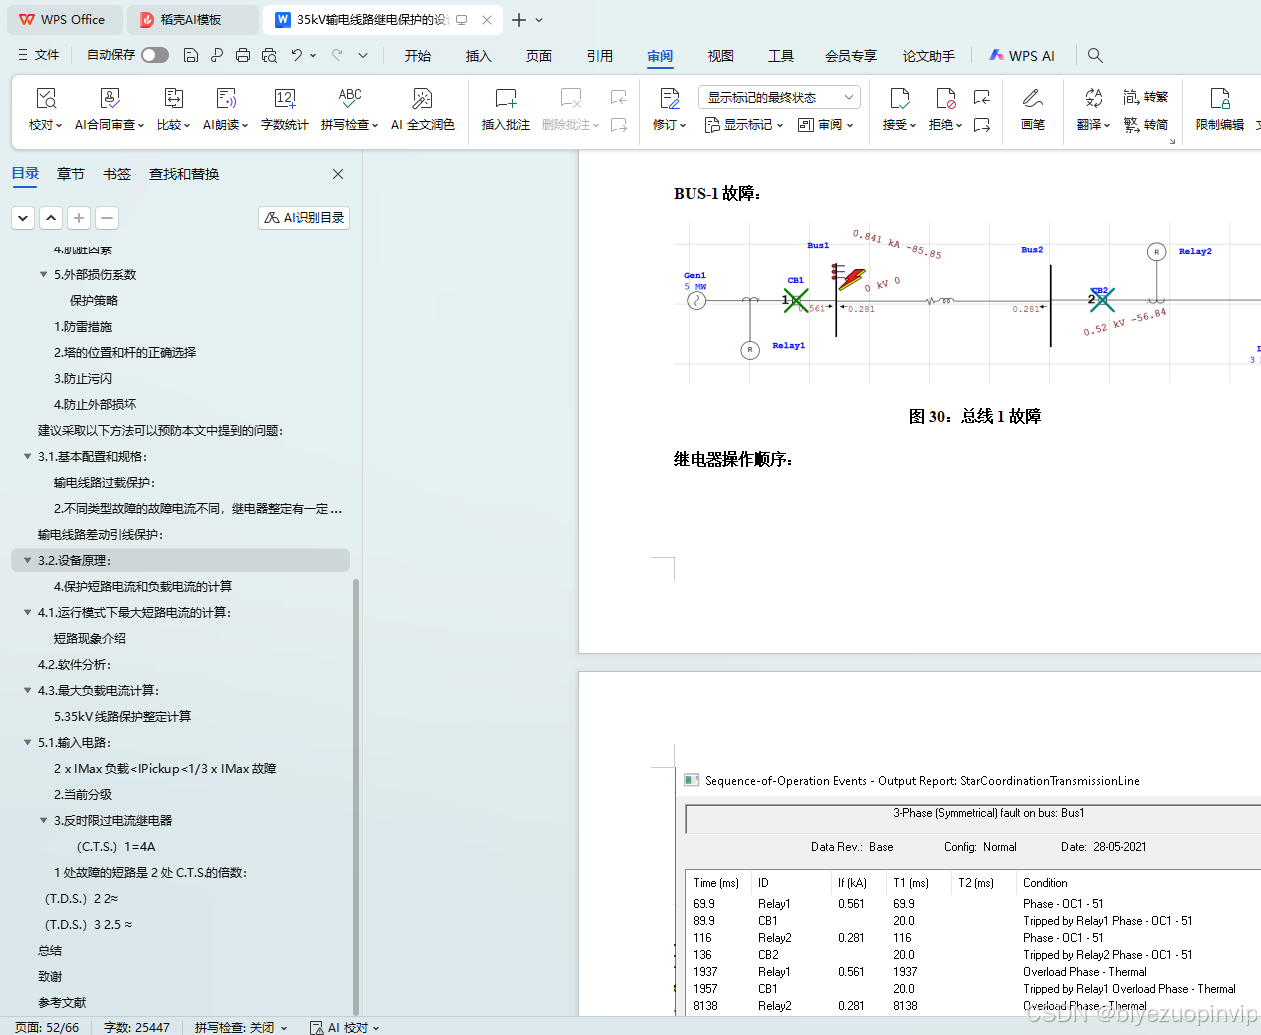
Task: Click the 翻译 translate icon
Action: [x=1093, y=99]
